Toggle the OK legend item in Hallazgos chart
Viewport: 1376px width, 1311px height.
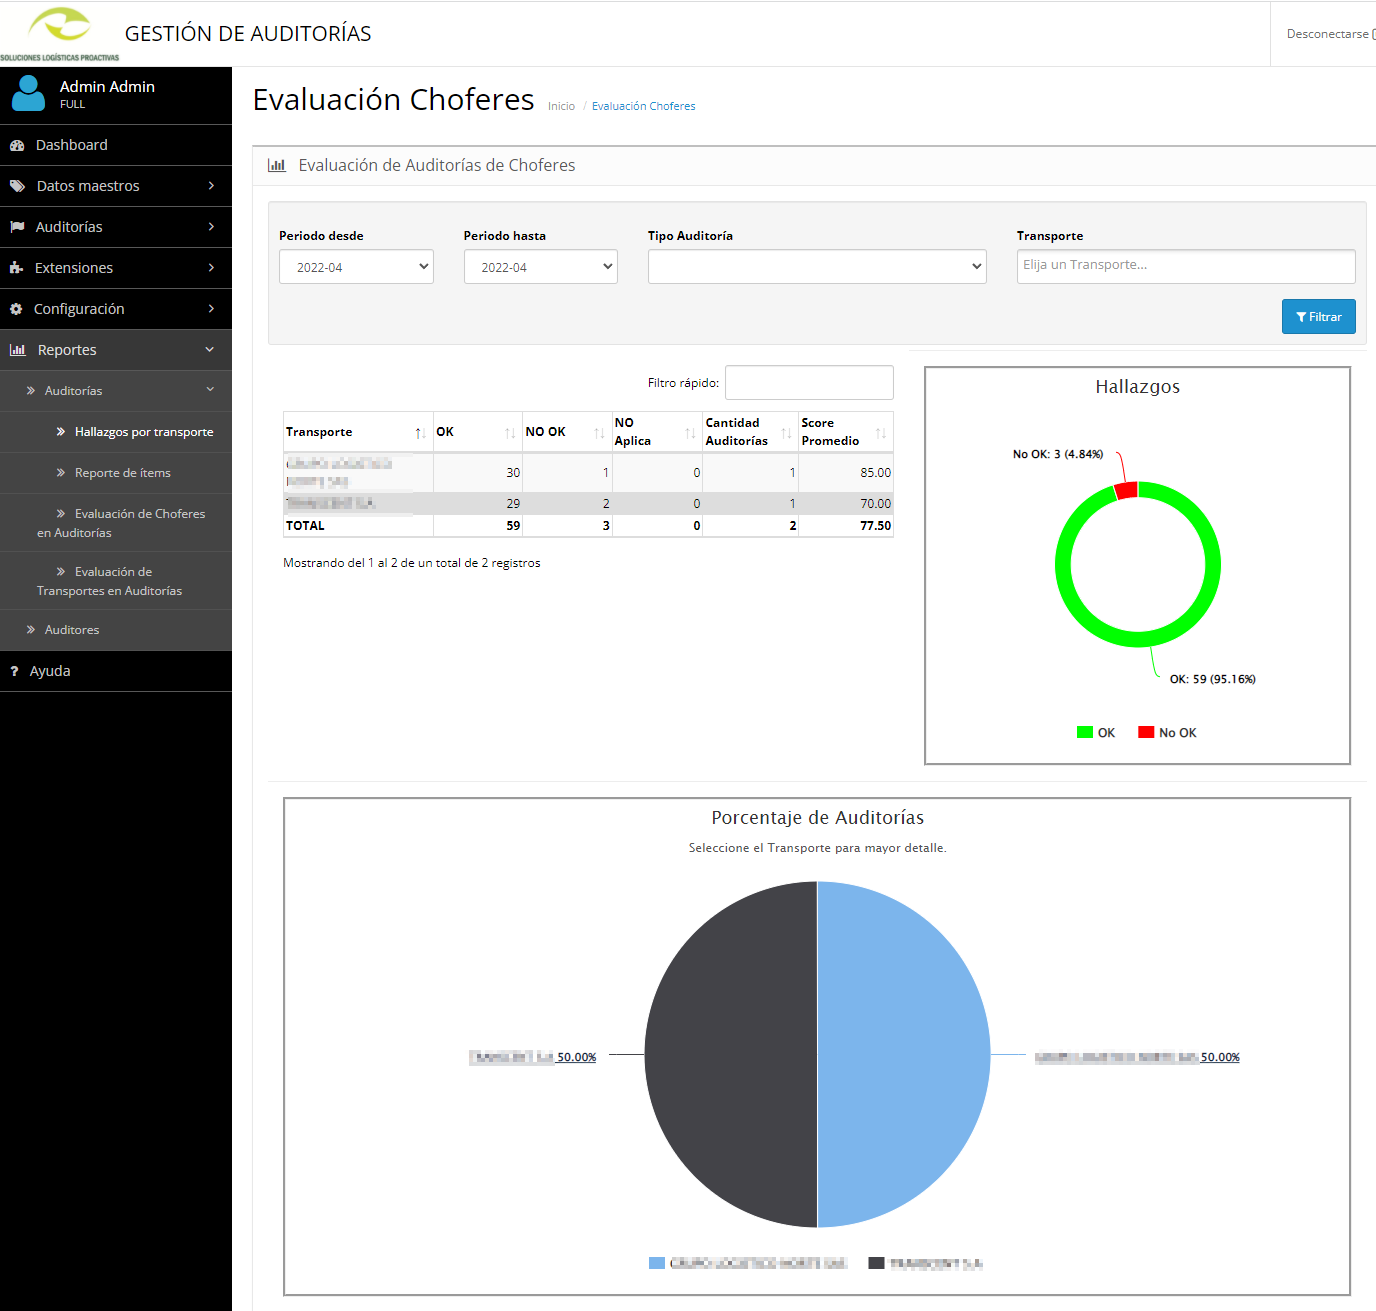(1096, 733)
